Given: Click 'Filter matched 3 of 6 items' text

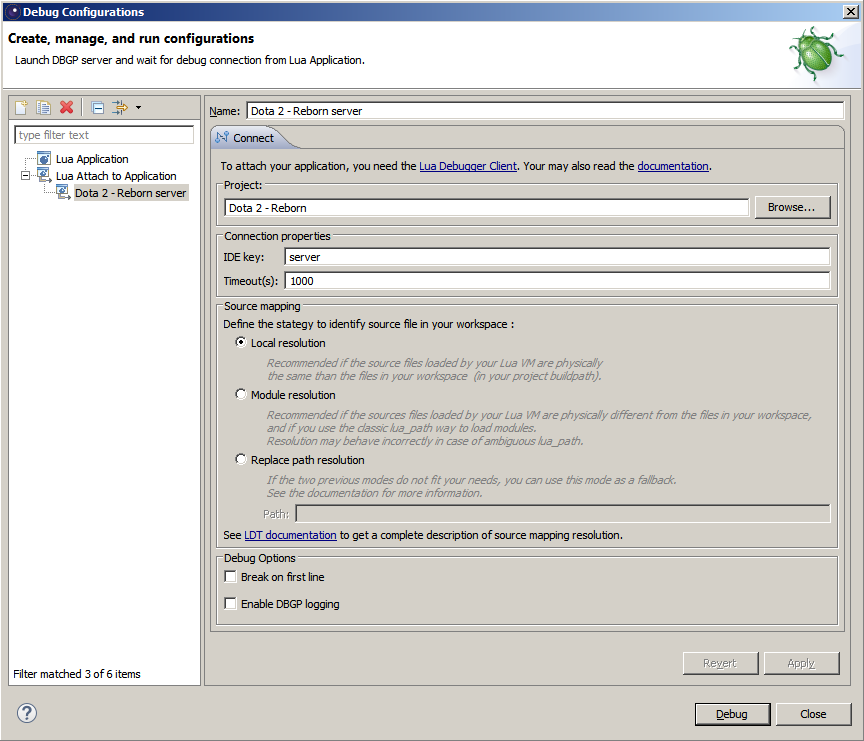Looking at the screenshot, I should [x=77, y=674].
